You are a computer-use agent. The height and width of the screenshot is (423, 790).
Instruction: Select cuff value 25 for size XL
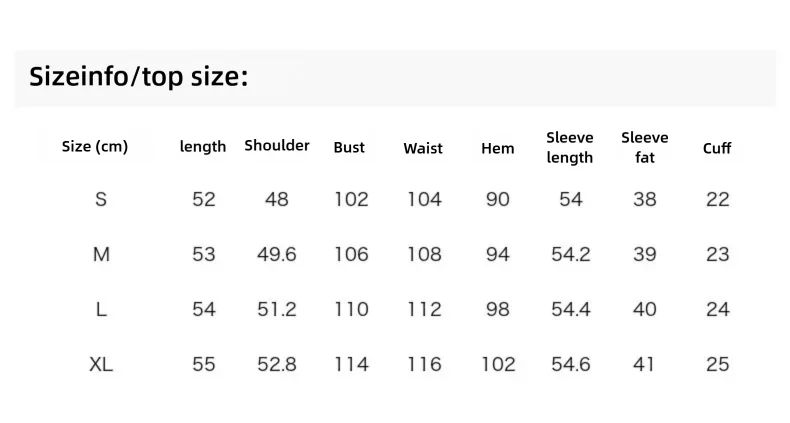coord(717,364)
